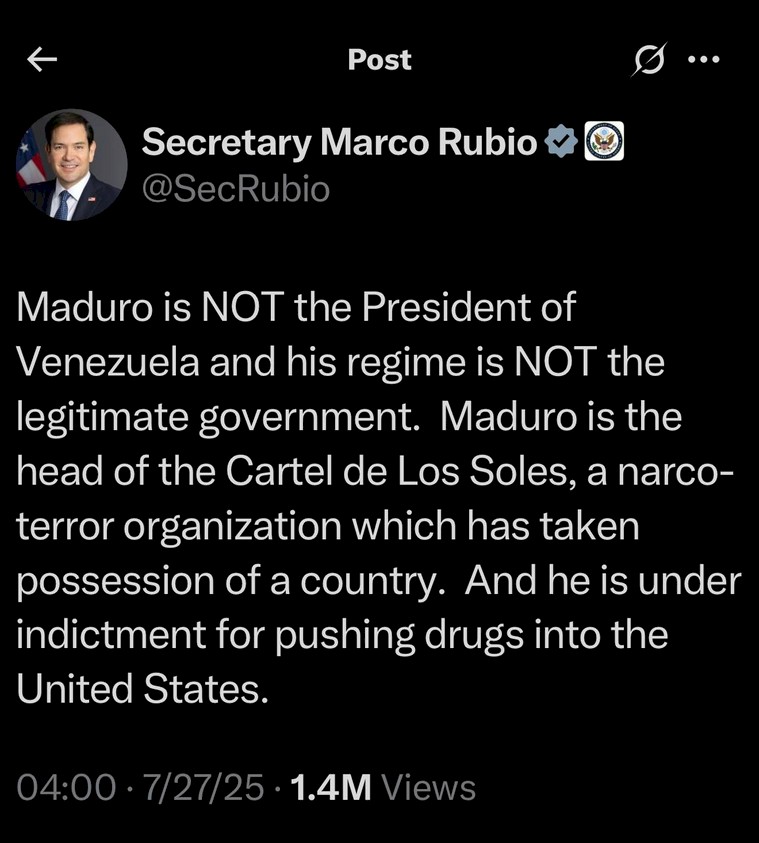The image size is (759, 843).
Task: Tap the 04:00 timestamp
Action: (x=66, y=788)
